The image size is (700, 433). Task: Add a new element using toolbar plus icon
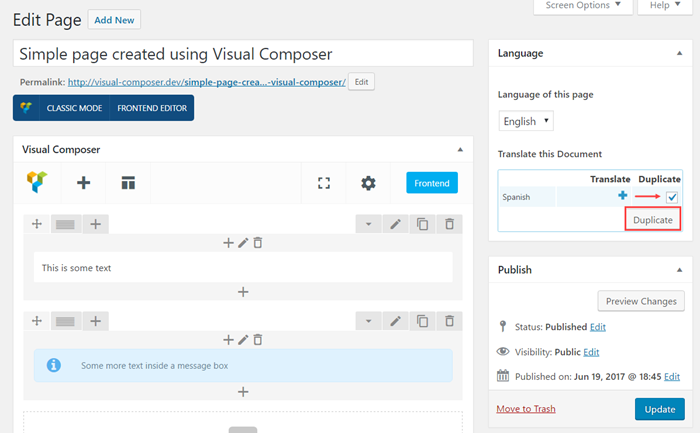click(83, 183)
